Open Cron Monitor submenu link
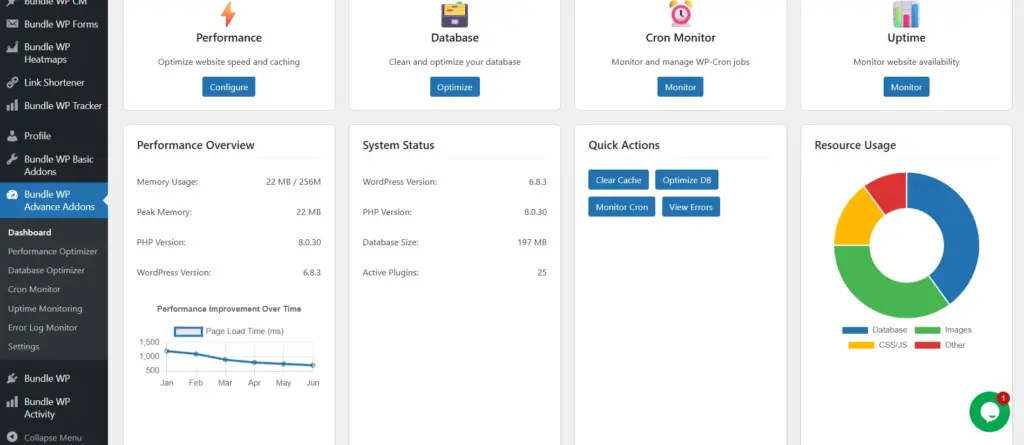The width and height of the screenshot is (1024, 445). click(x=34, y=289)
